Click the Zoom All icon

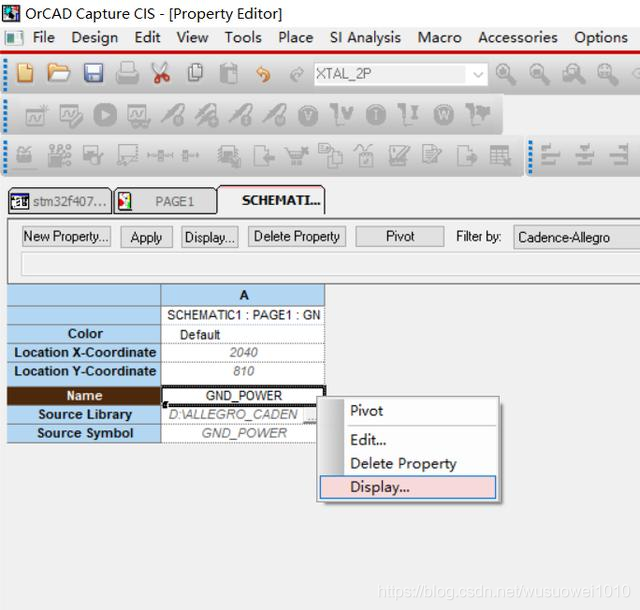coord(608,74)
